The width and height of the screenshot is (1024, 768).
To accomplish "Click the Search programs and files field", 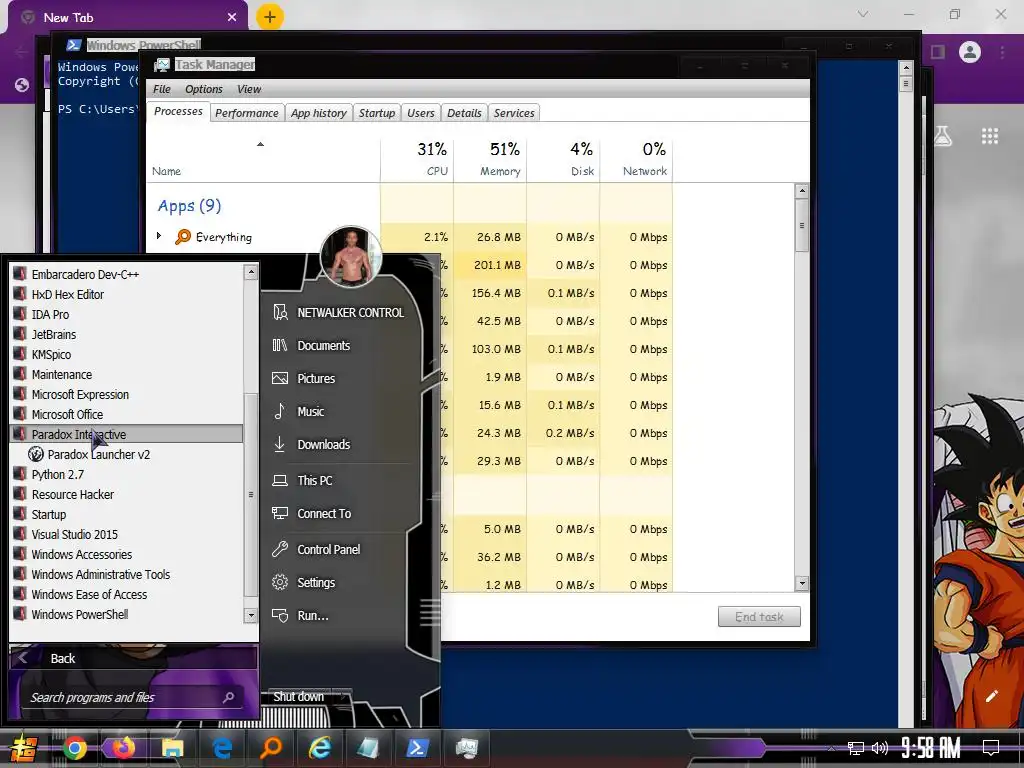I will 131,697.
